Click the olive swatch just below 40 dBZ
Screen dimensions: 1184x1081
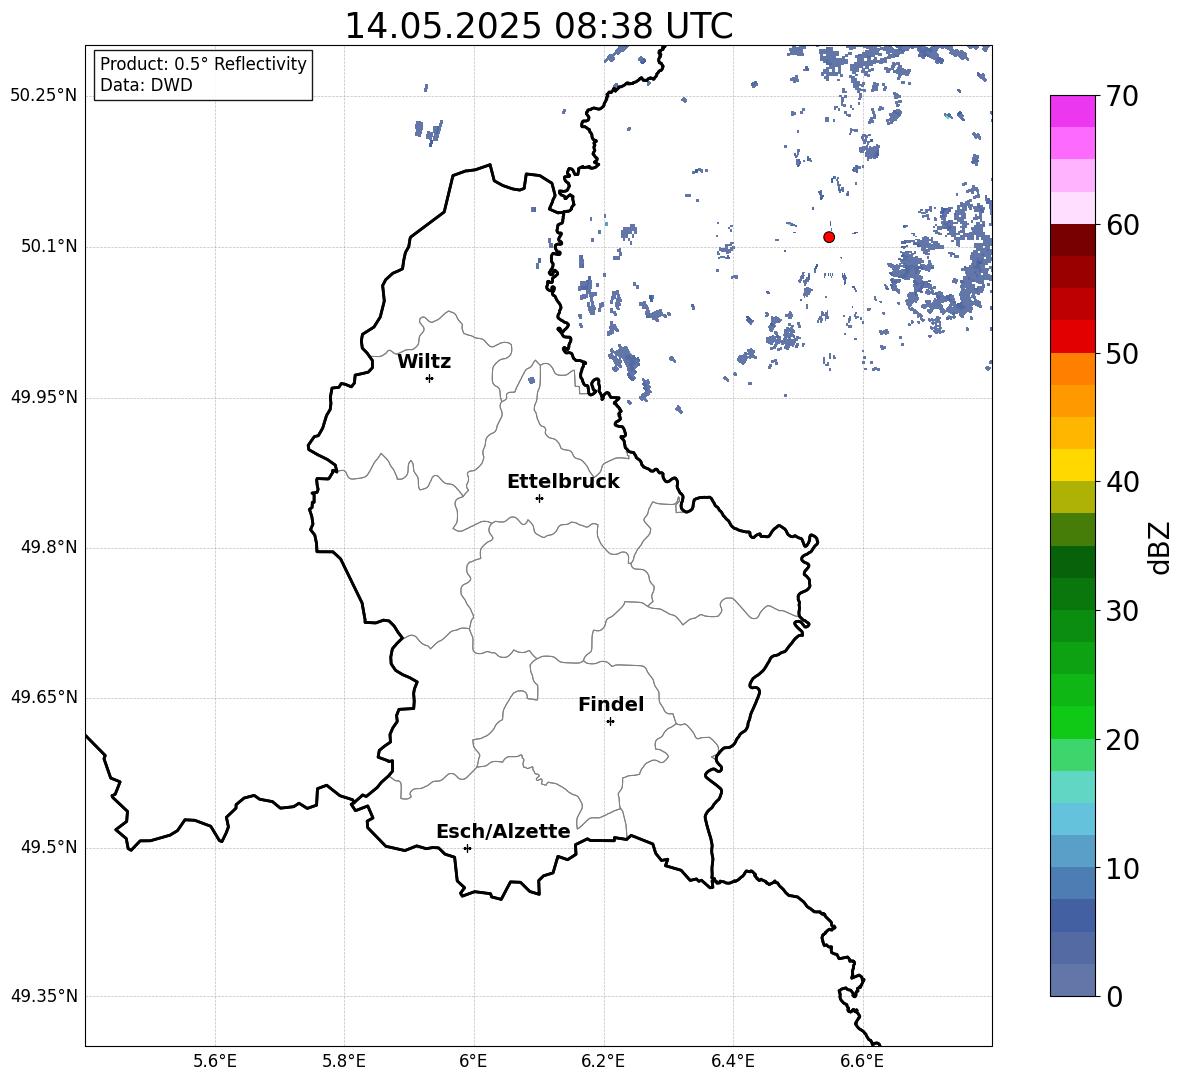coord(1073,497)
